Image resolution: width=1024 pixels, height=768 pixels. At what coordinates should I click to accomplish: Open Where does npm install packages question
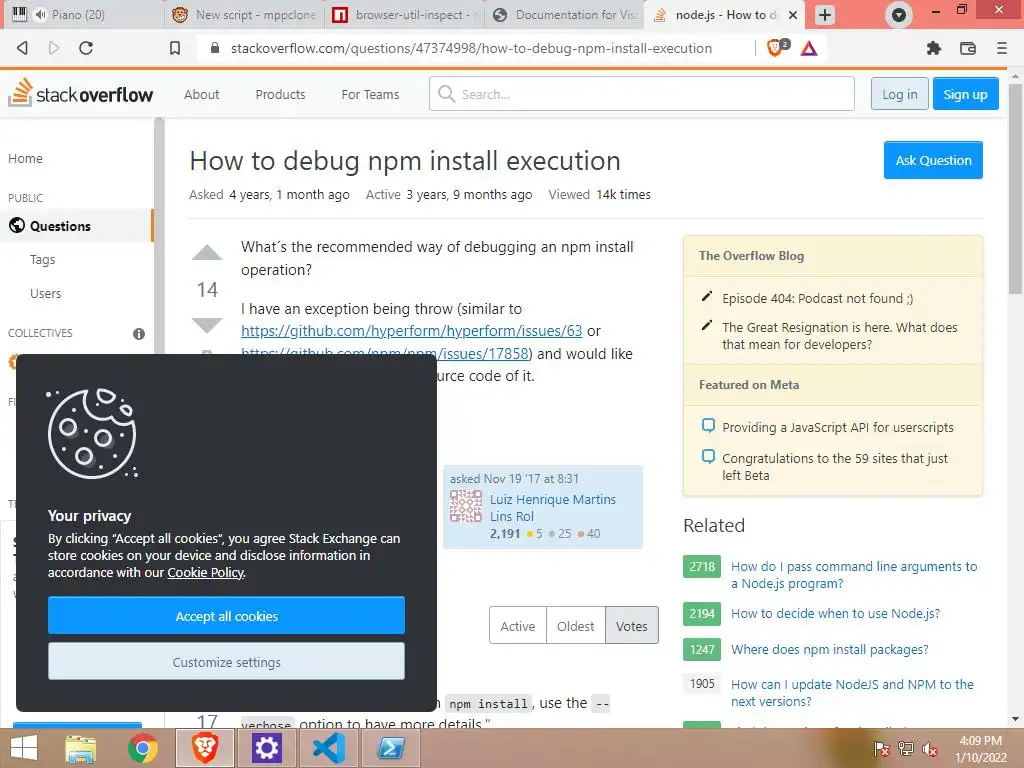click(x=829, y=649)
